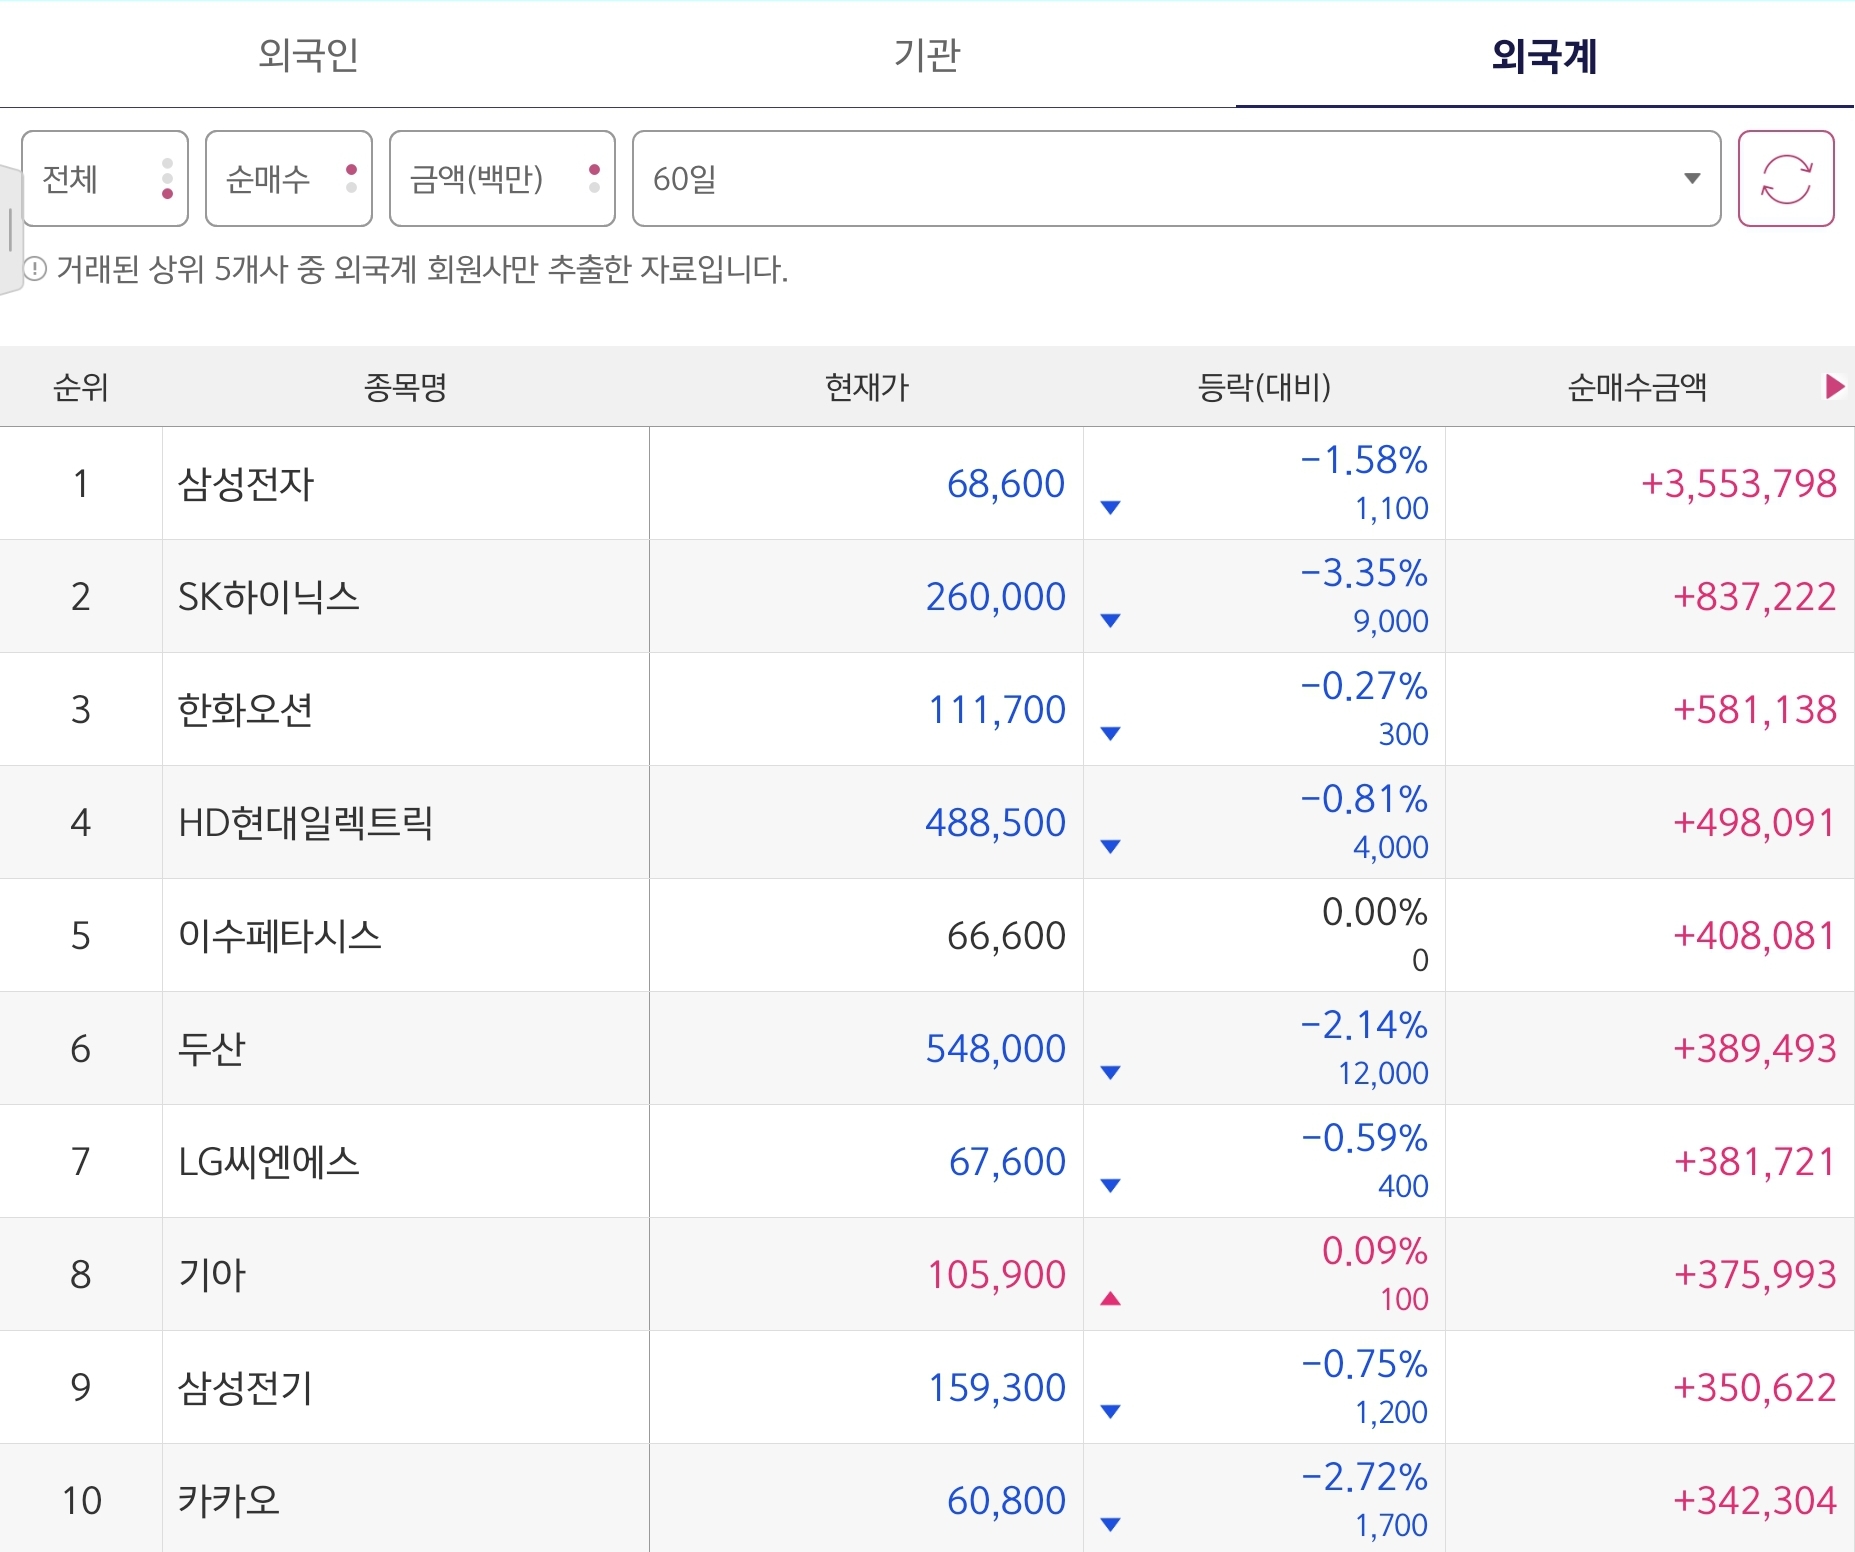Click the side panel handle at left edge
Viewport: 1855px width, 1552px height.
coord(10,230)
